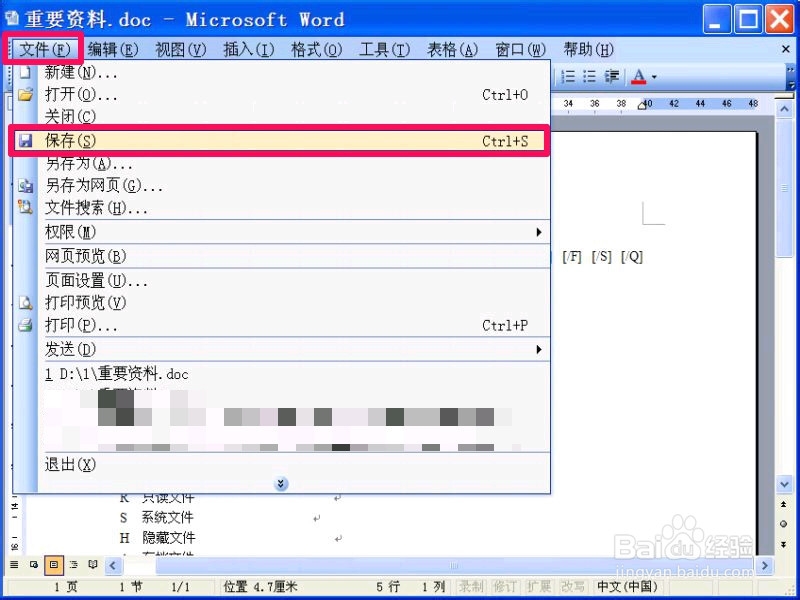
Task: Open the 工具(T) menu
Action: coord(385,49)
